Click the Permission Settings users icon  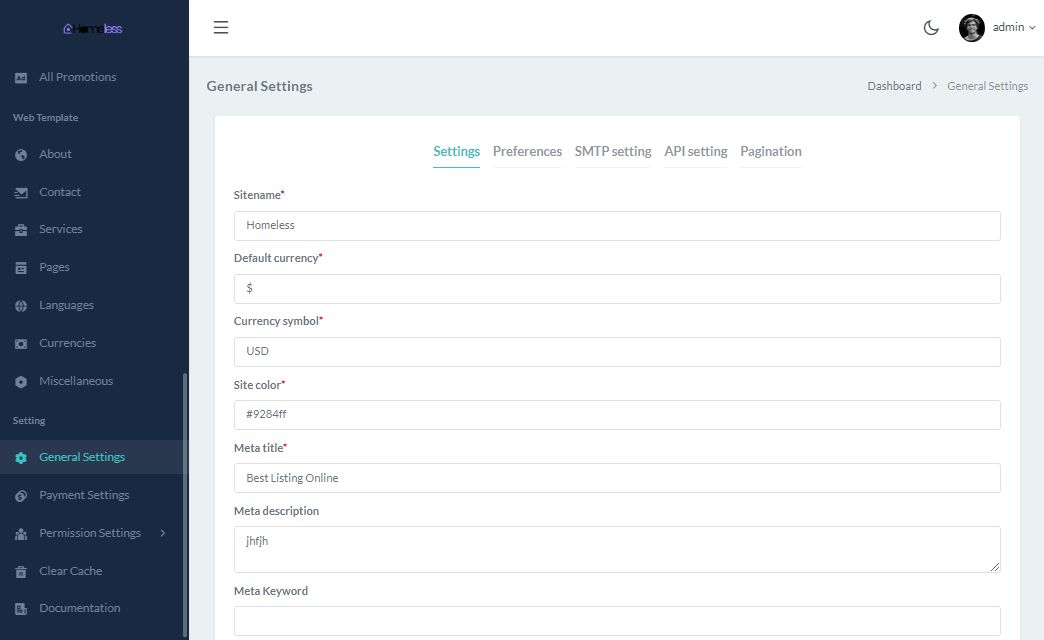pos(21,533)
